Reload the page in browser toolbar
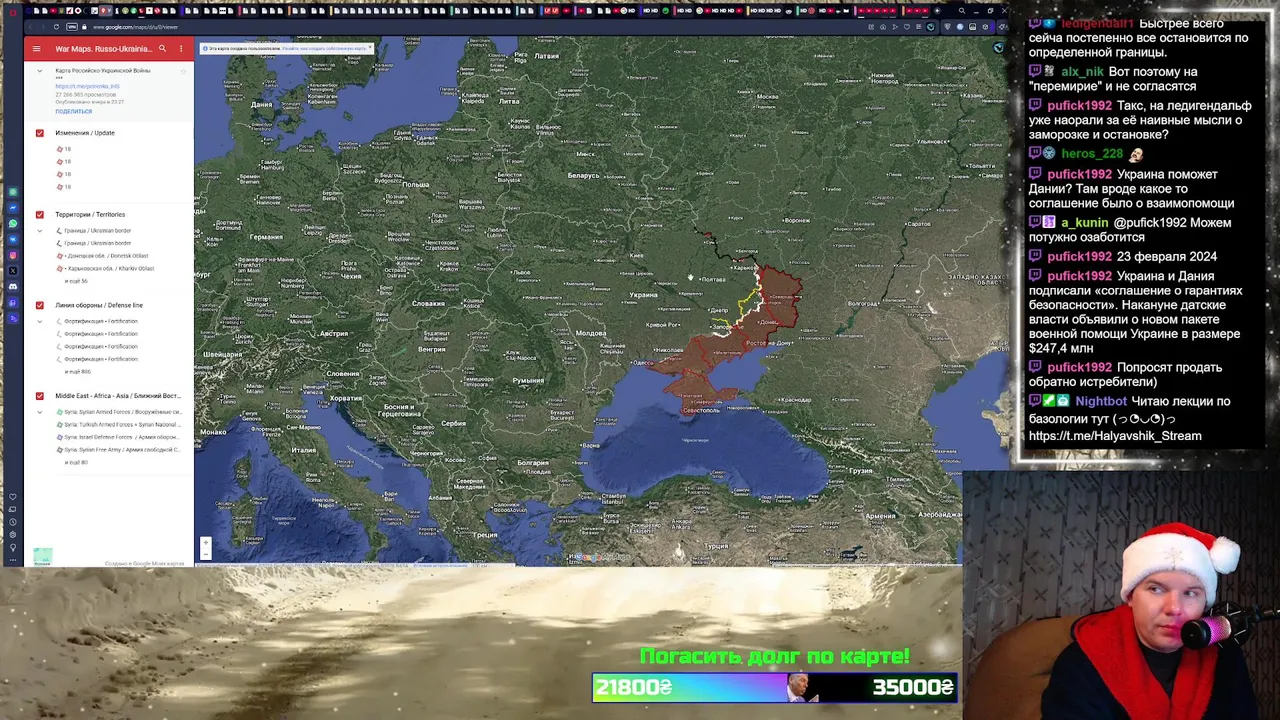This screenshot has height=720, width=1280. (56, 27)
